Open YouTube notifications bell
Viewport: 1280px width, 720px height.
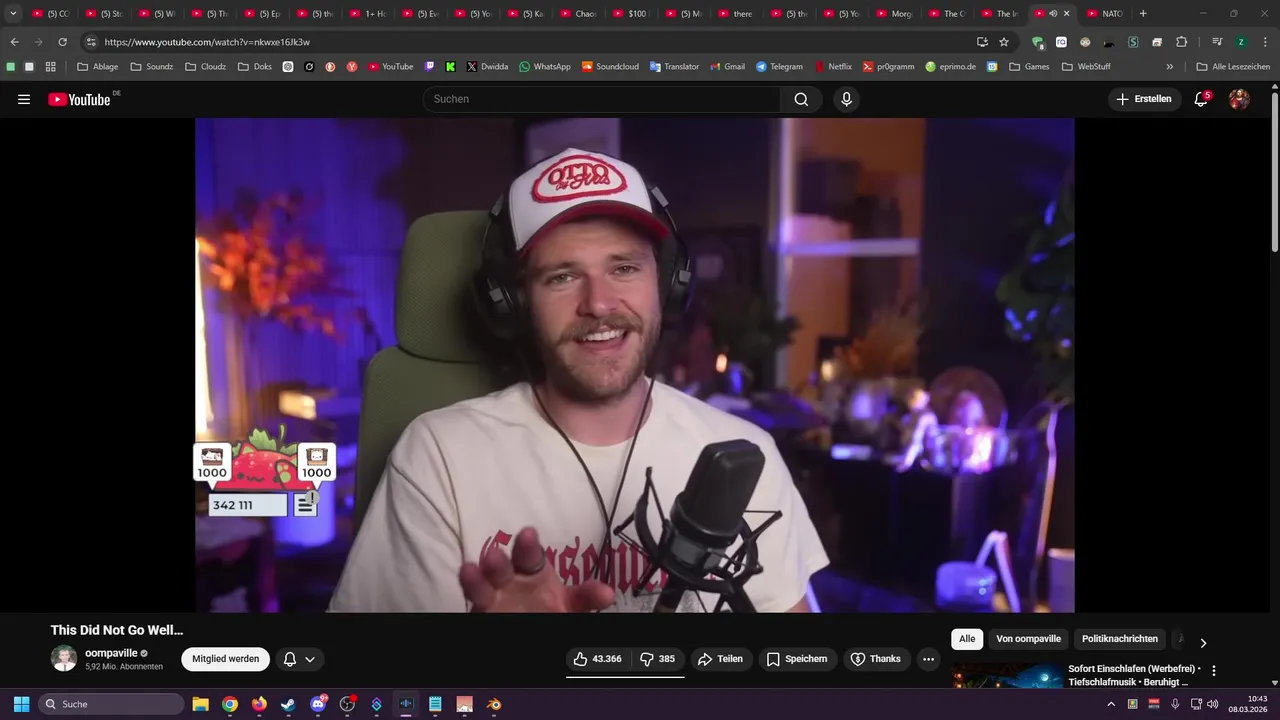(x=1202, y=99)
